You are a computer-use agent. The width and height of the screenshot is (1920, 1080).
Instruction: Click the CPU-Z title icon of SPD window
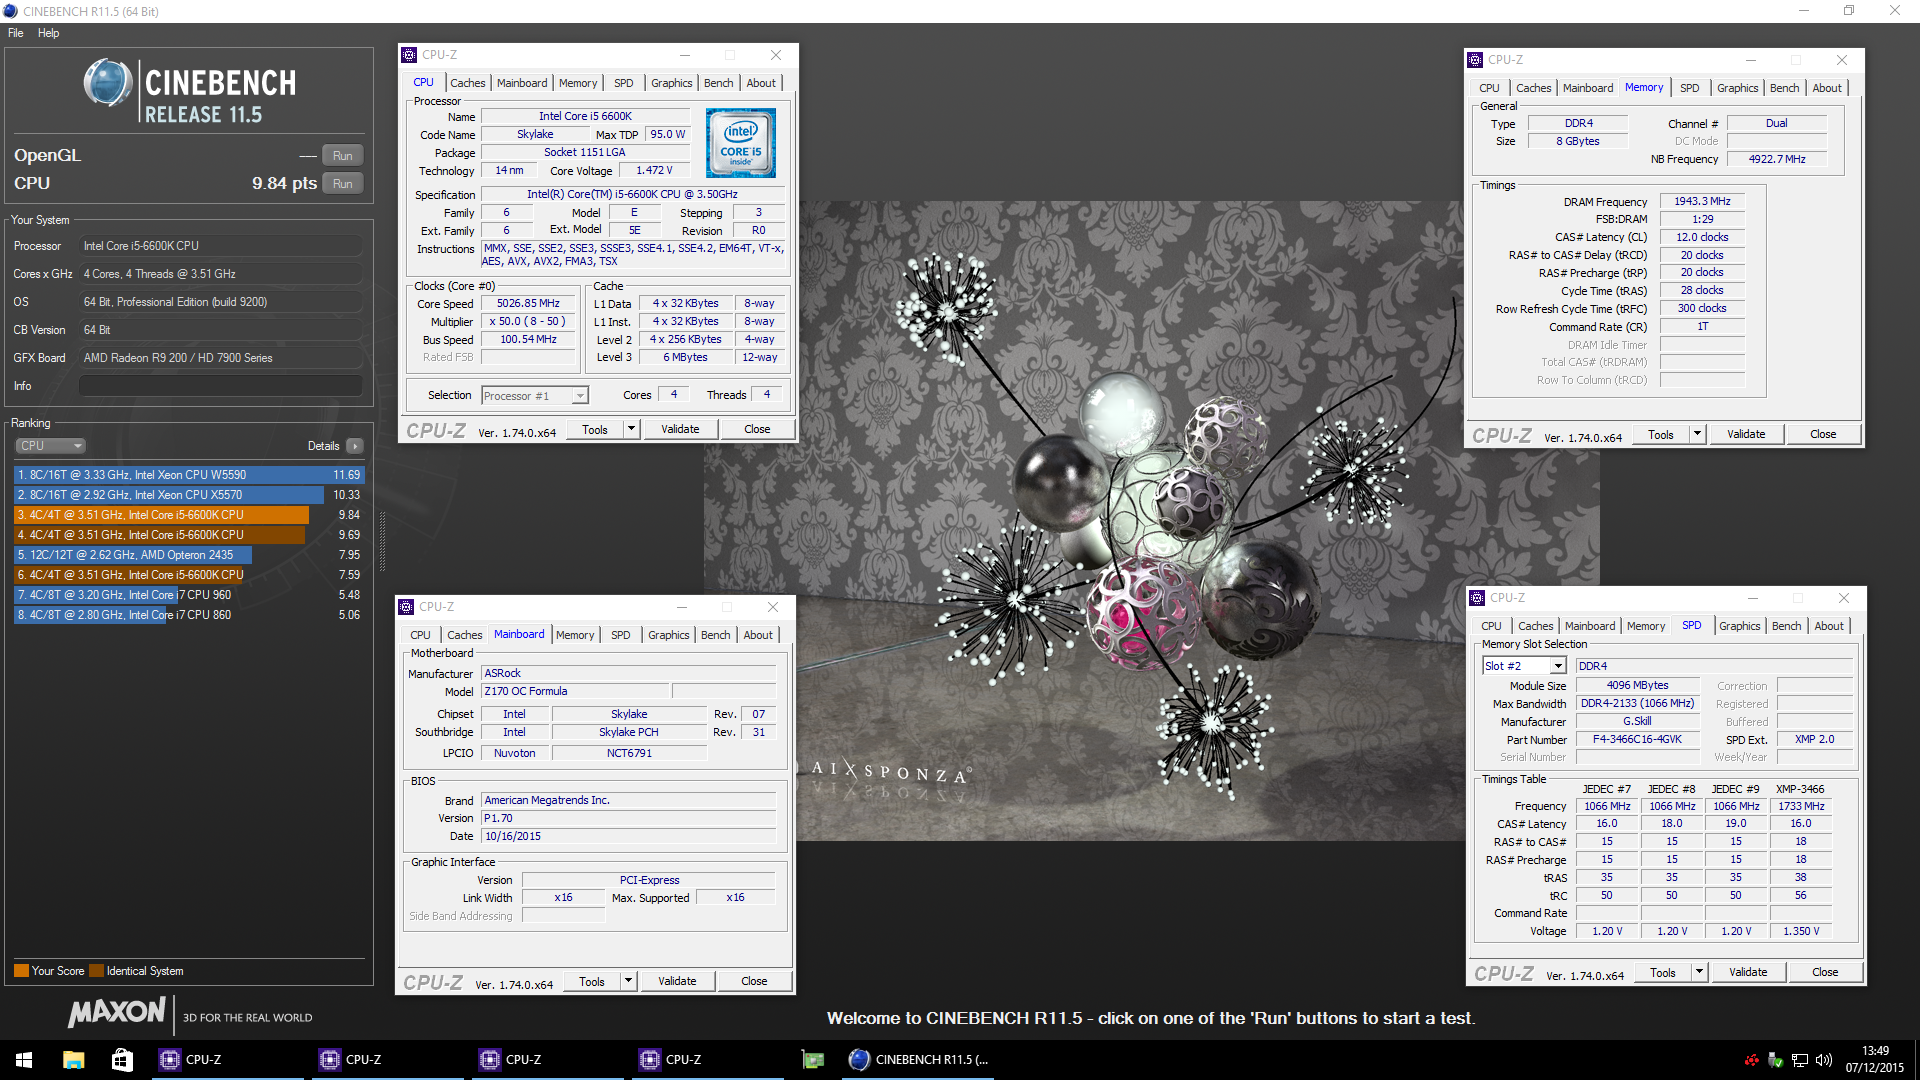coord(1477,598)
